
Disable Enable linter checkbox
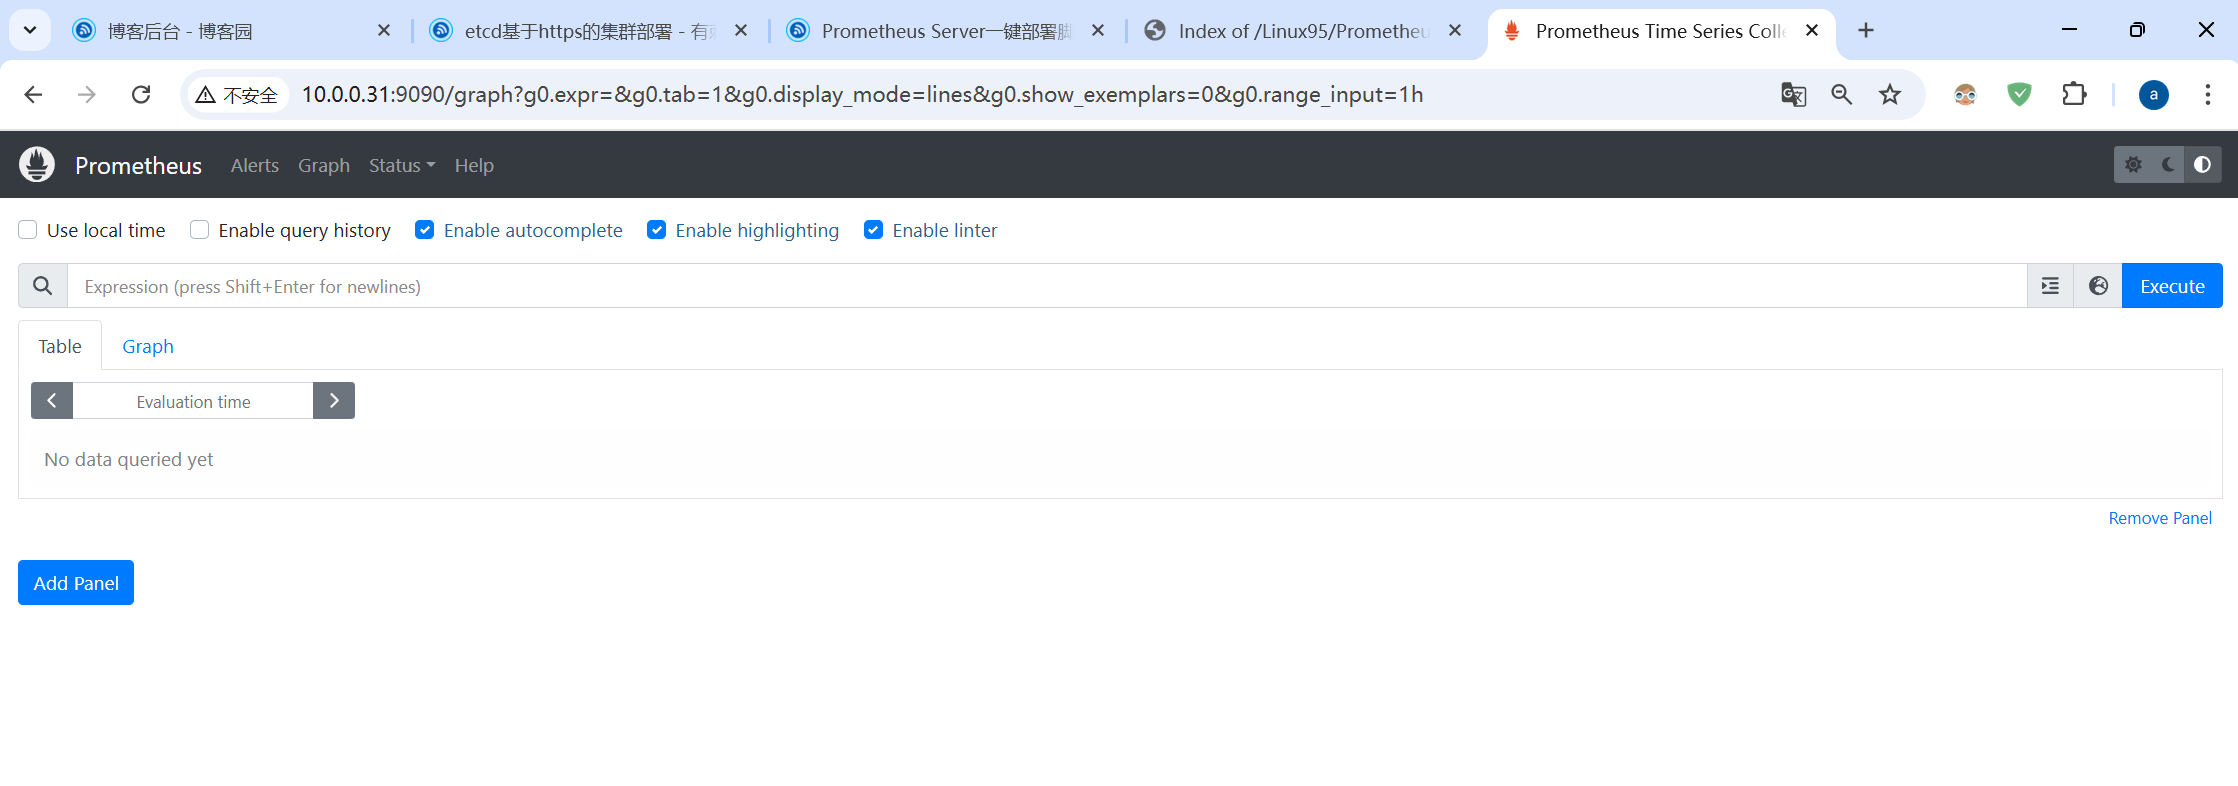(x=874, y=230)
